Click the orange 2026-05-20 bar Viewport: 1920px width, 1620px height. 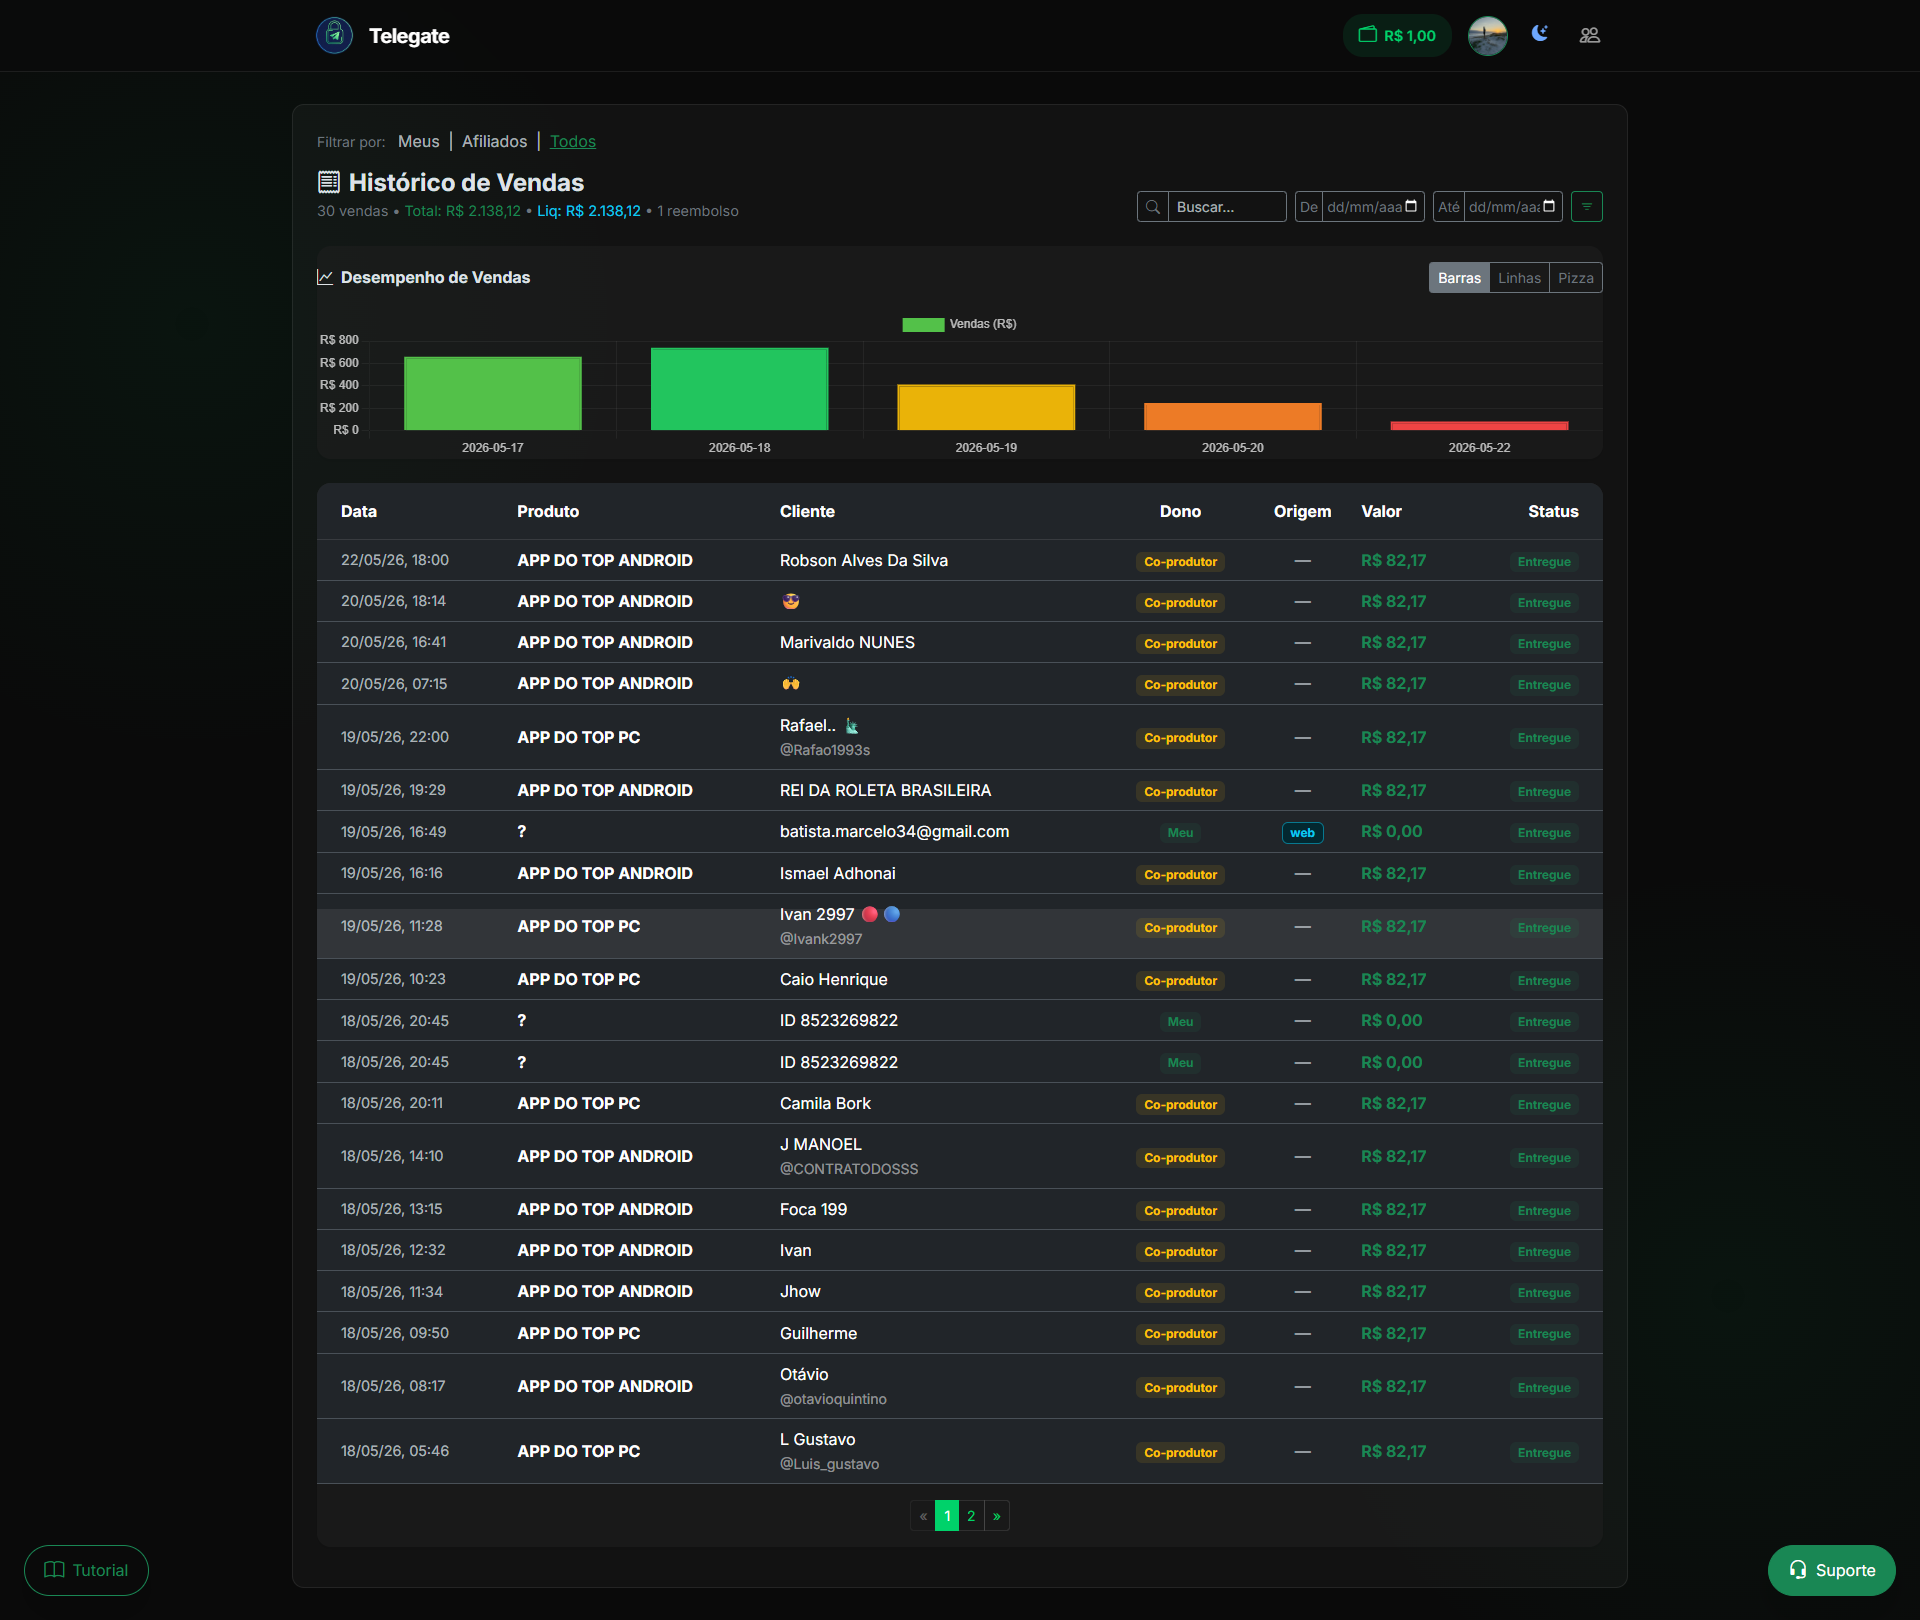[x=1232, y=416]
